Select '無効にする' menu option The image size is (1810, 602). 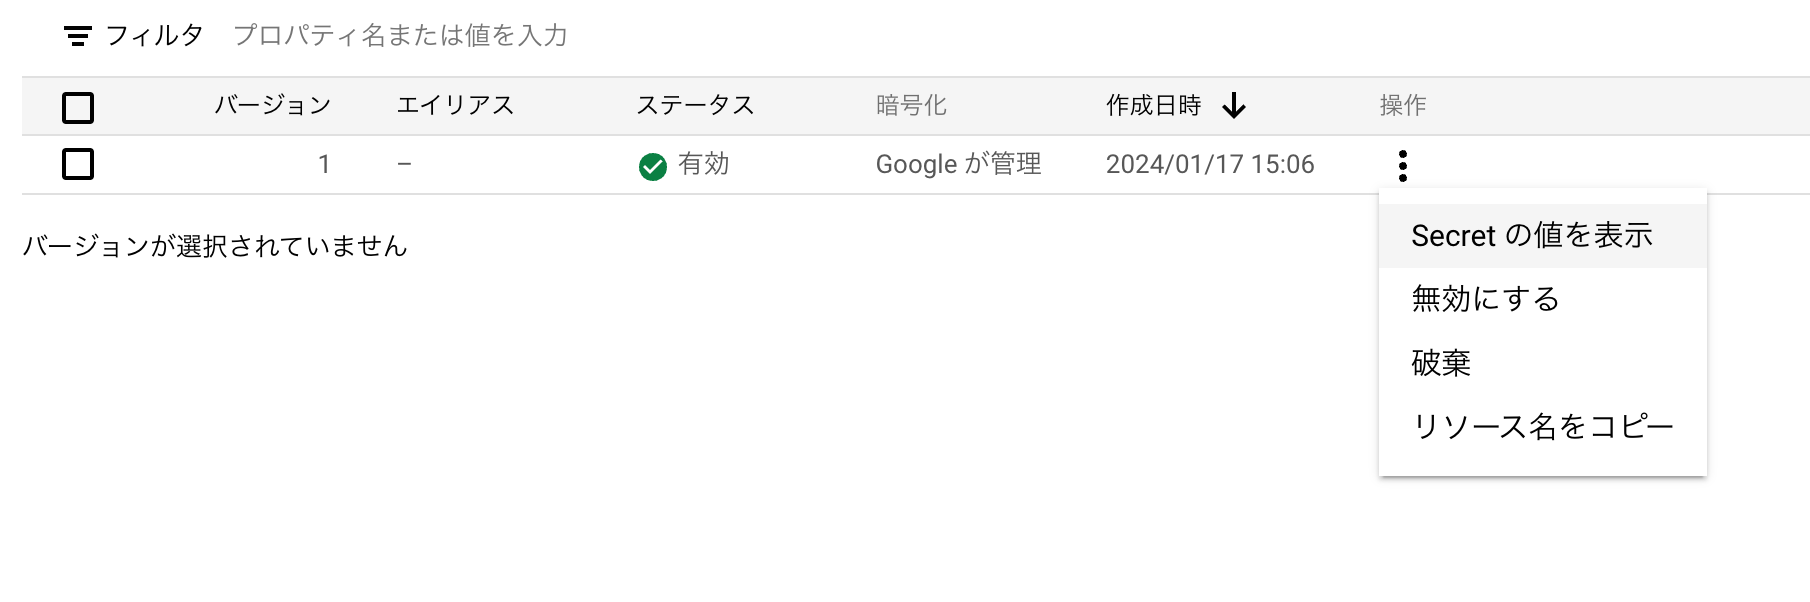(1485, 299)
